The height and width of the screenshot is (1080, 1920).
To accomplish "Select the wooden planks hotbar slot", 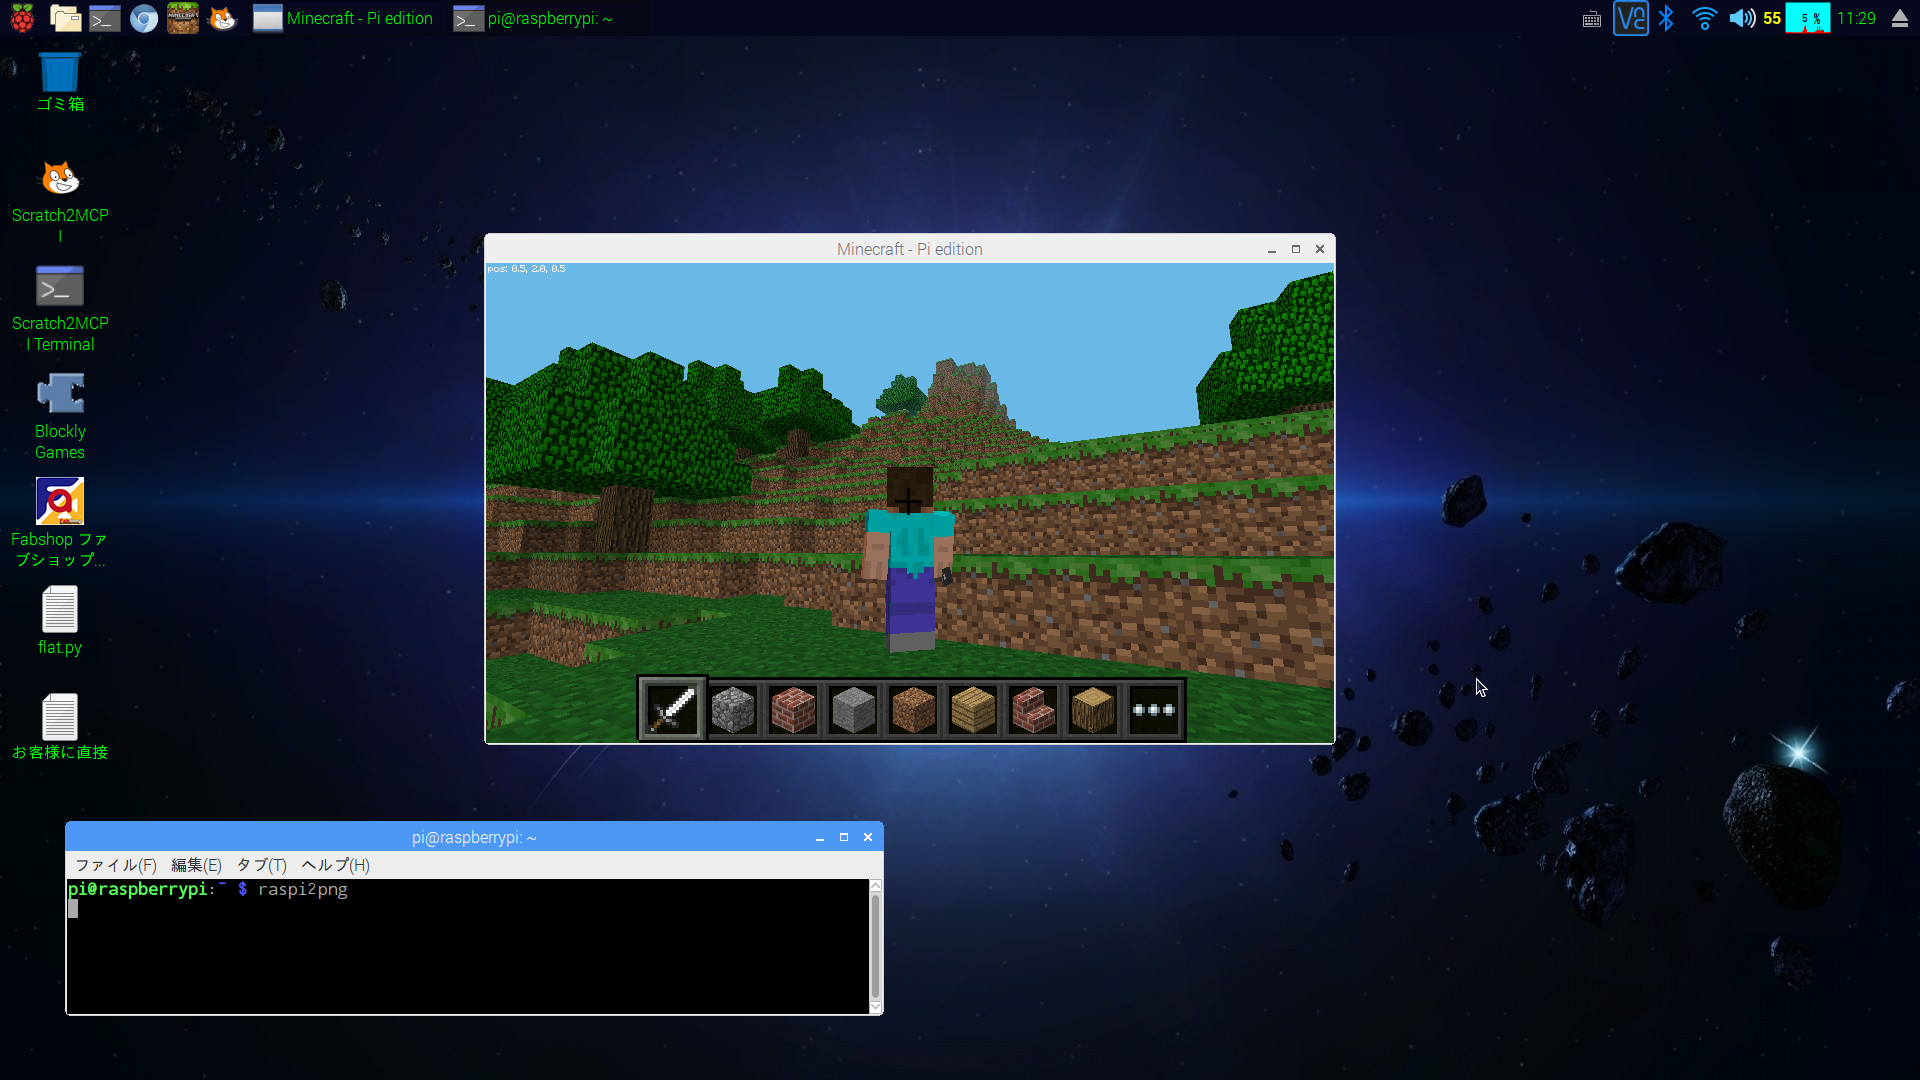I will [973, 710].
